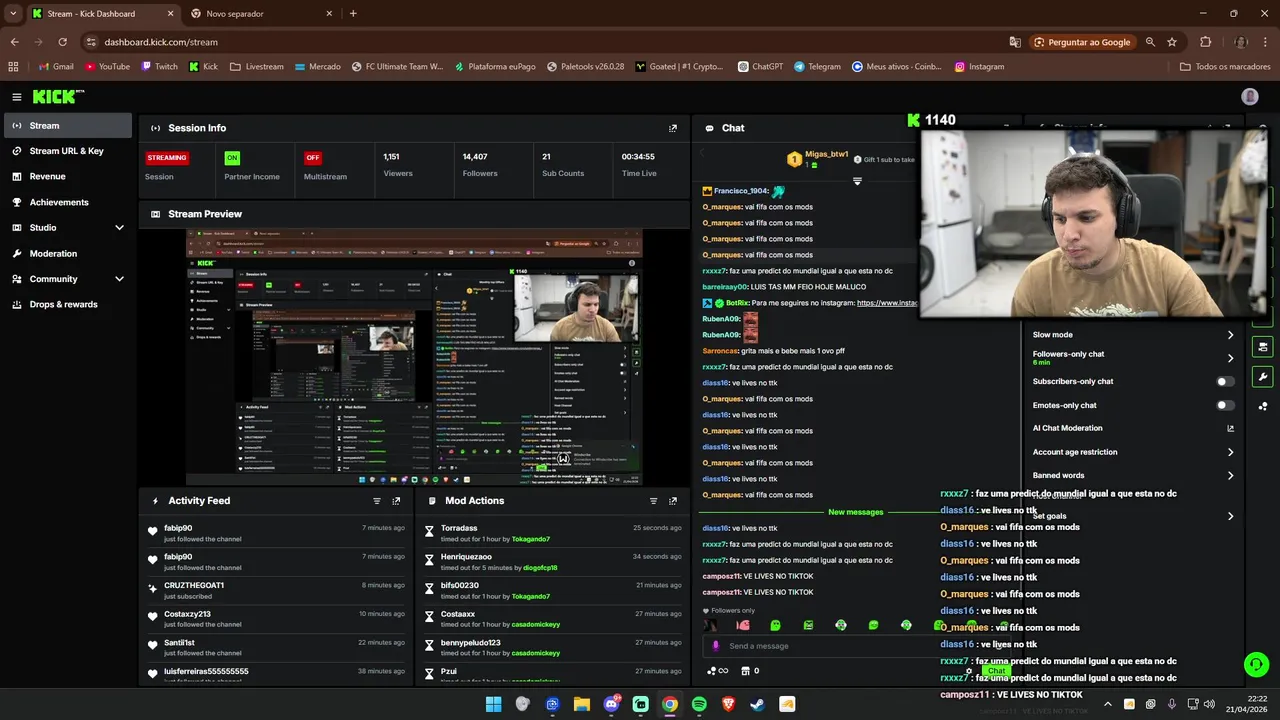
Task: Open the Twitch bookmark
Action: pyautogui.click(x=159, y=67)
